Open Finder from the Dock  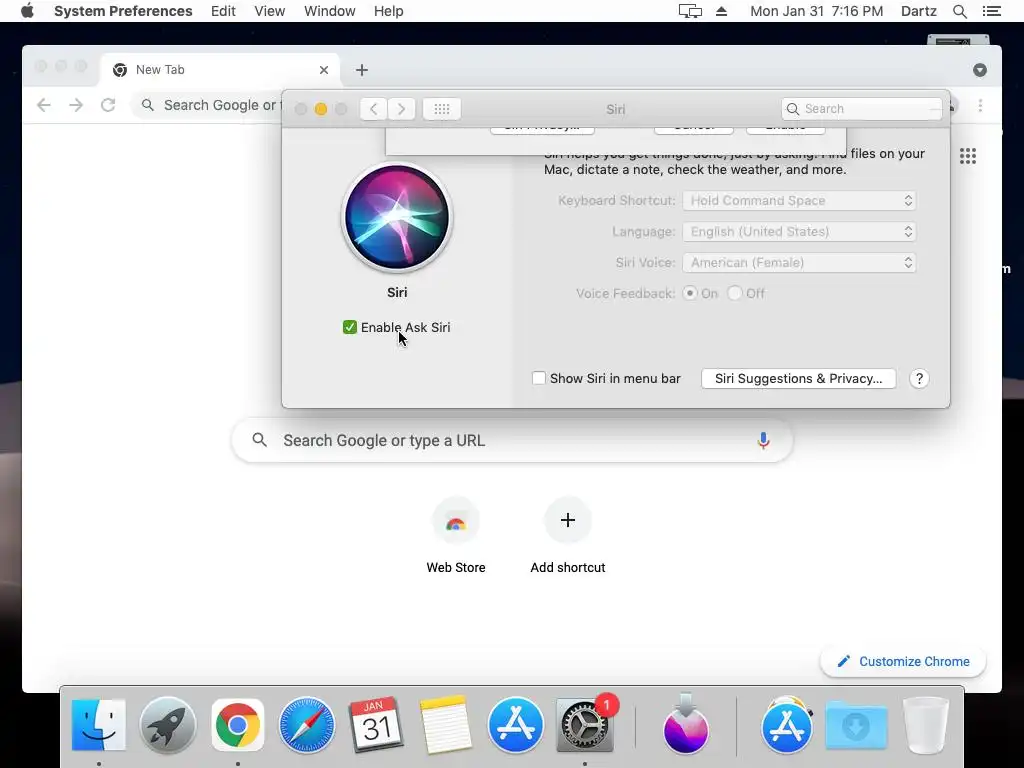pos(99,725)
